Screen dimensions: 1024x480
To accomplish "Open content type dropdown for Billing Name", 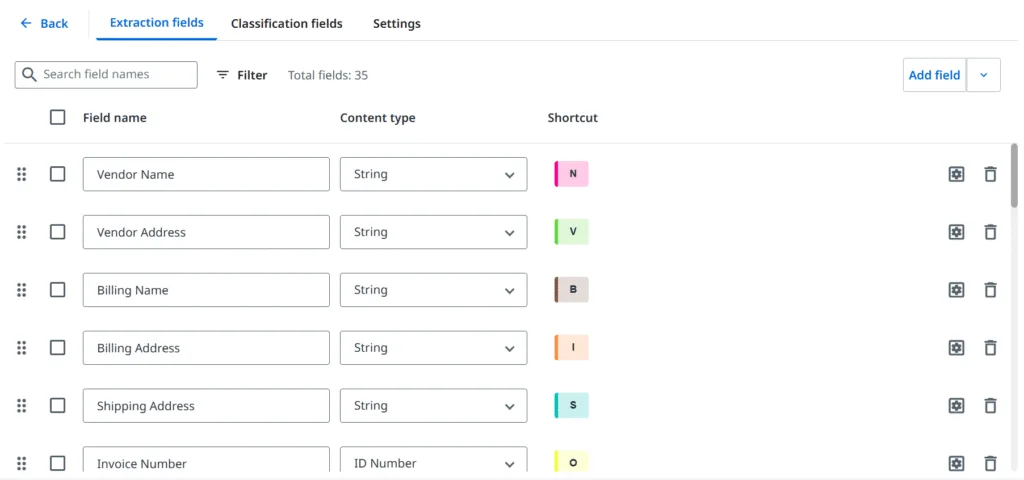I will tap(434, 290).
